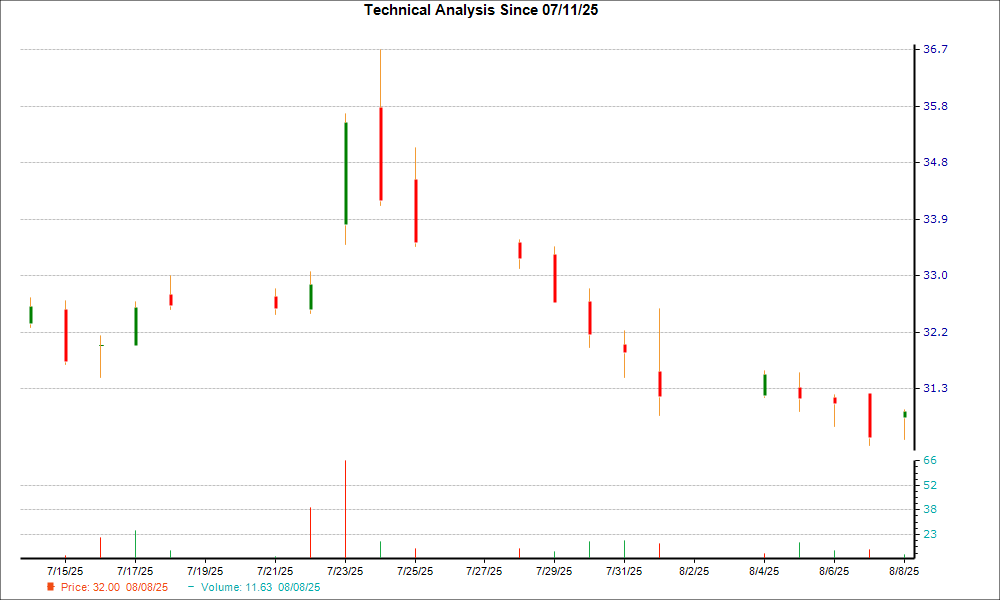Image resolution: width=1000 pixels, height=600 pixels.
Task: Click the 7/27/25 date label
Action: [x=484, y=571]
